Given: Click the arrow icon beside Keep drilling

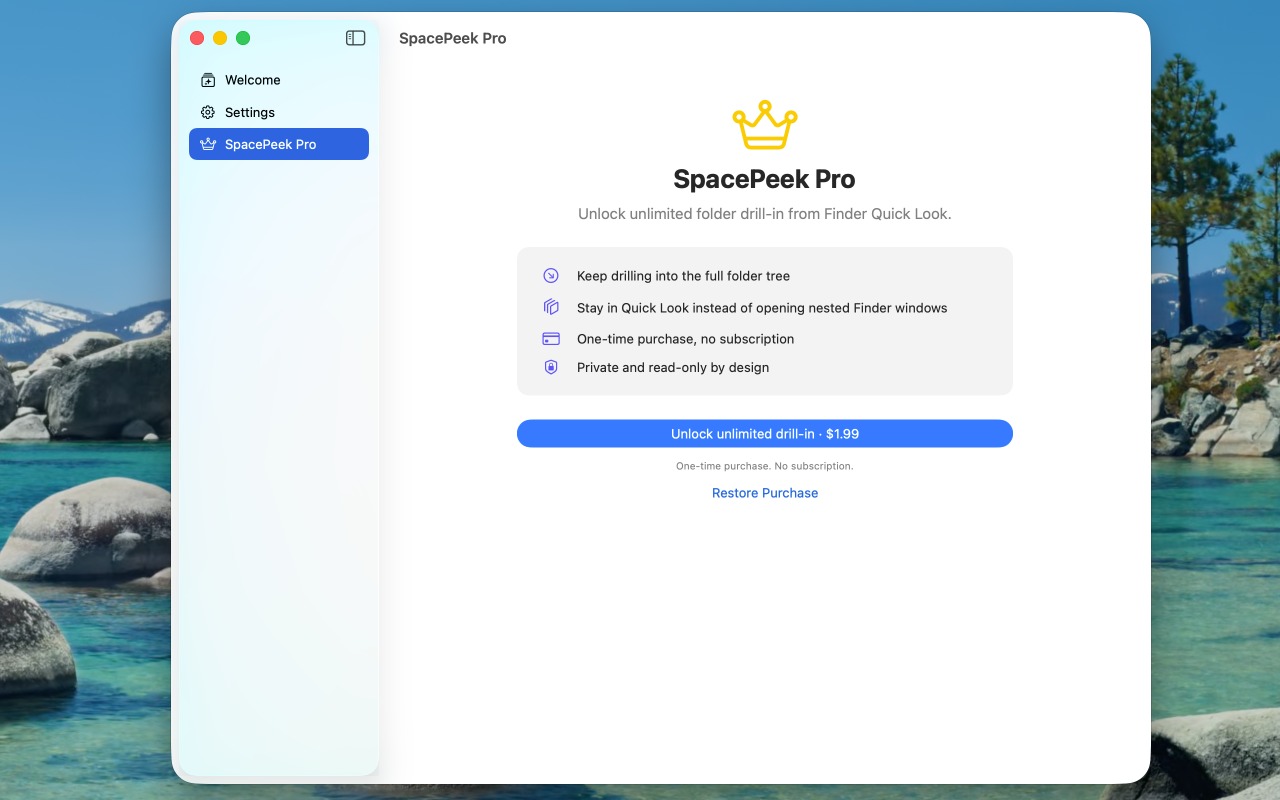Looking at the screenshot, I should pyautogui.click(x=550, y=276).
